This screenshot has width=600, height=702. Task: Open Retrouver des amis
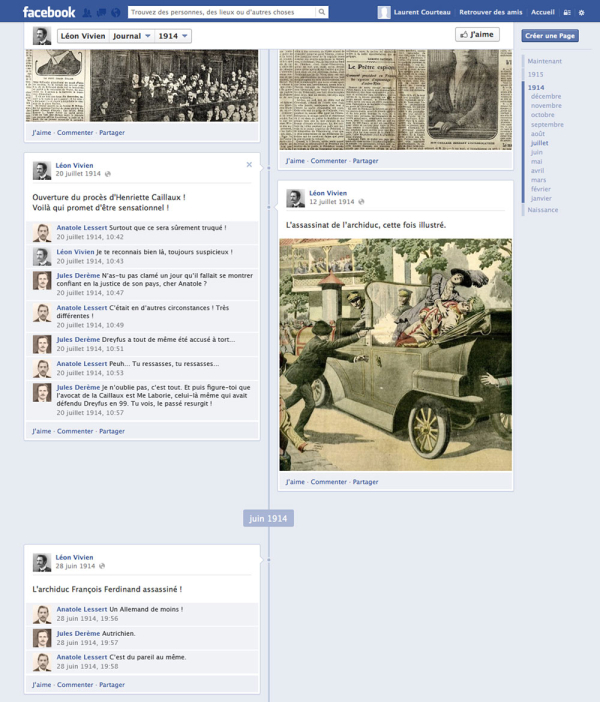[491, 13]
